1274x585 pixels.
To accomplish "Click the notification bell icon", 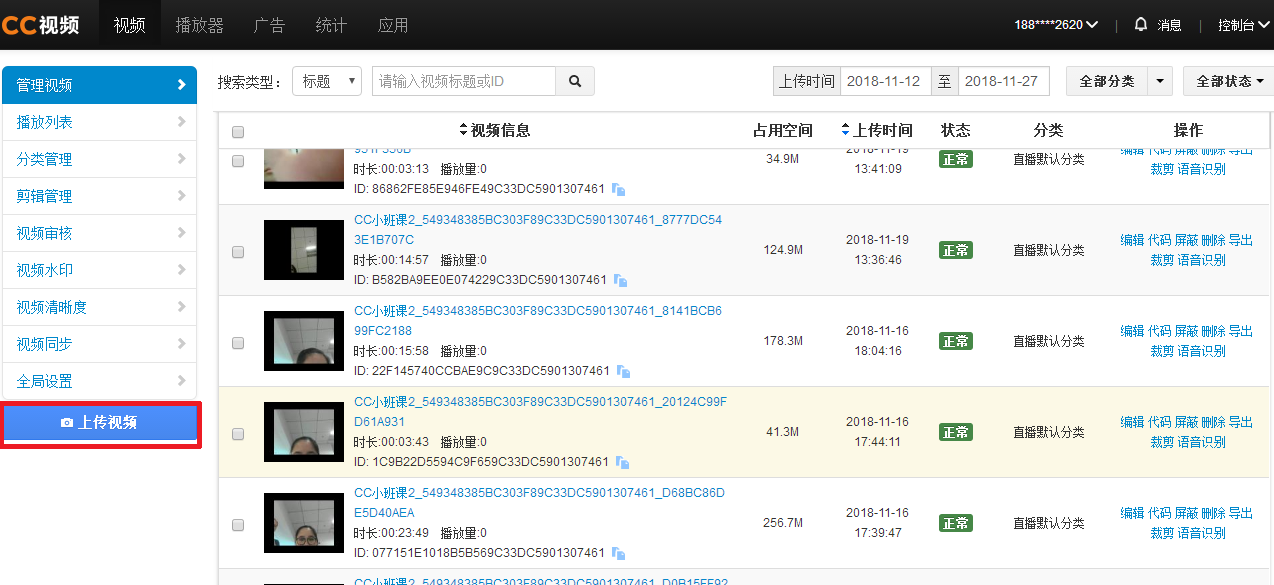I will (x=1140, y=25).
